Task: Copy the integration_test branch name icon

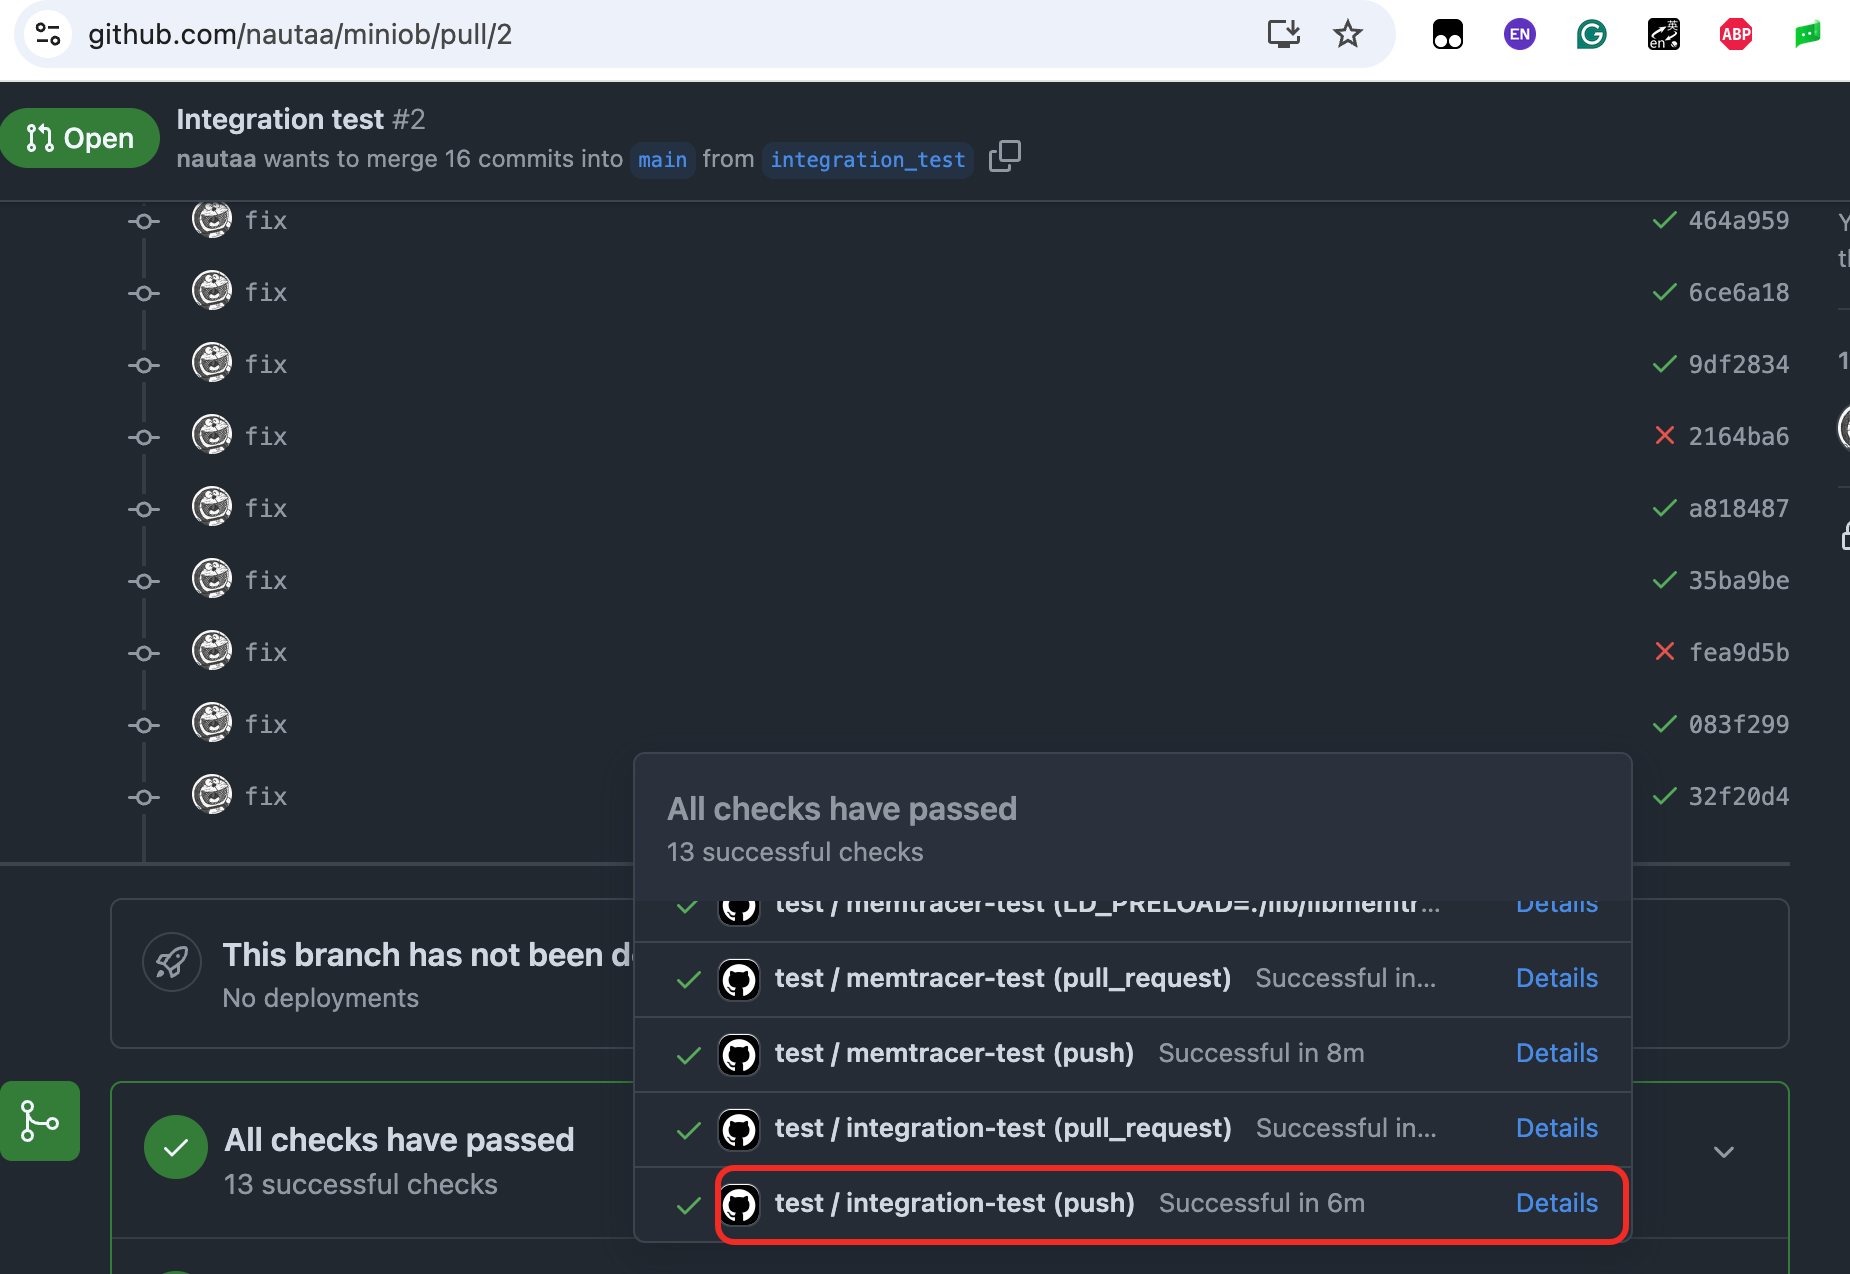Action: 1004,157
